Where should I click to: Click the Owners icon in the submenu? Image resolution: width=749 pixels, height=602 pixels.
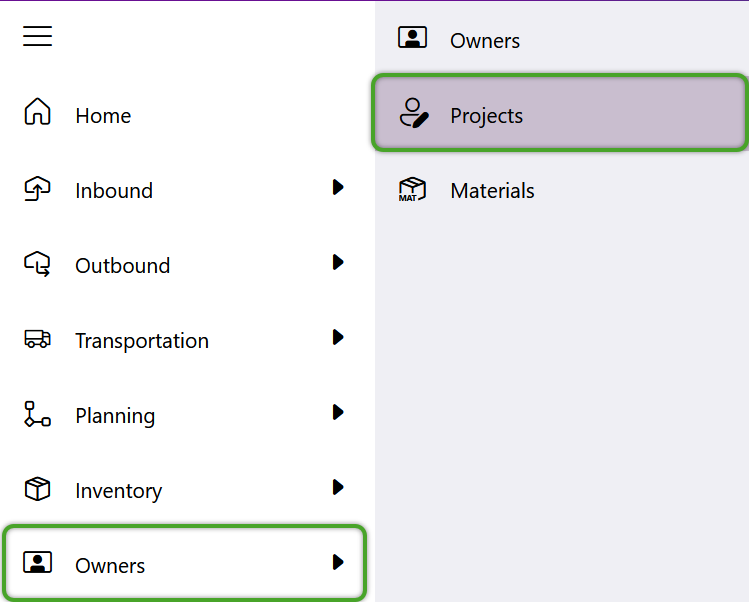412,37
